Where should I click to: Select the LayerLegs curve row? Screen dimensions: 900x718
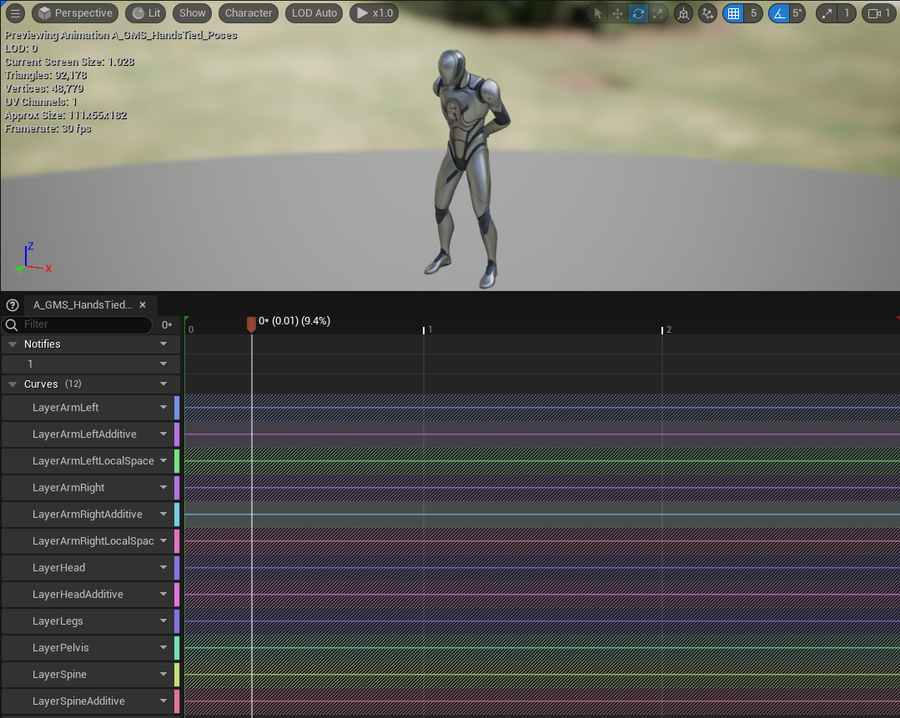point(91,621)
